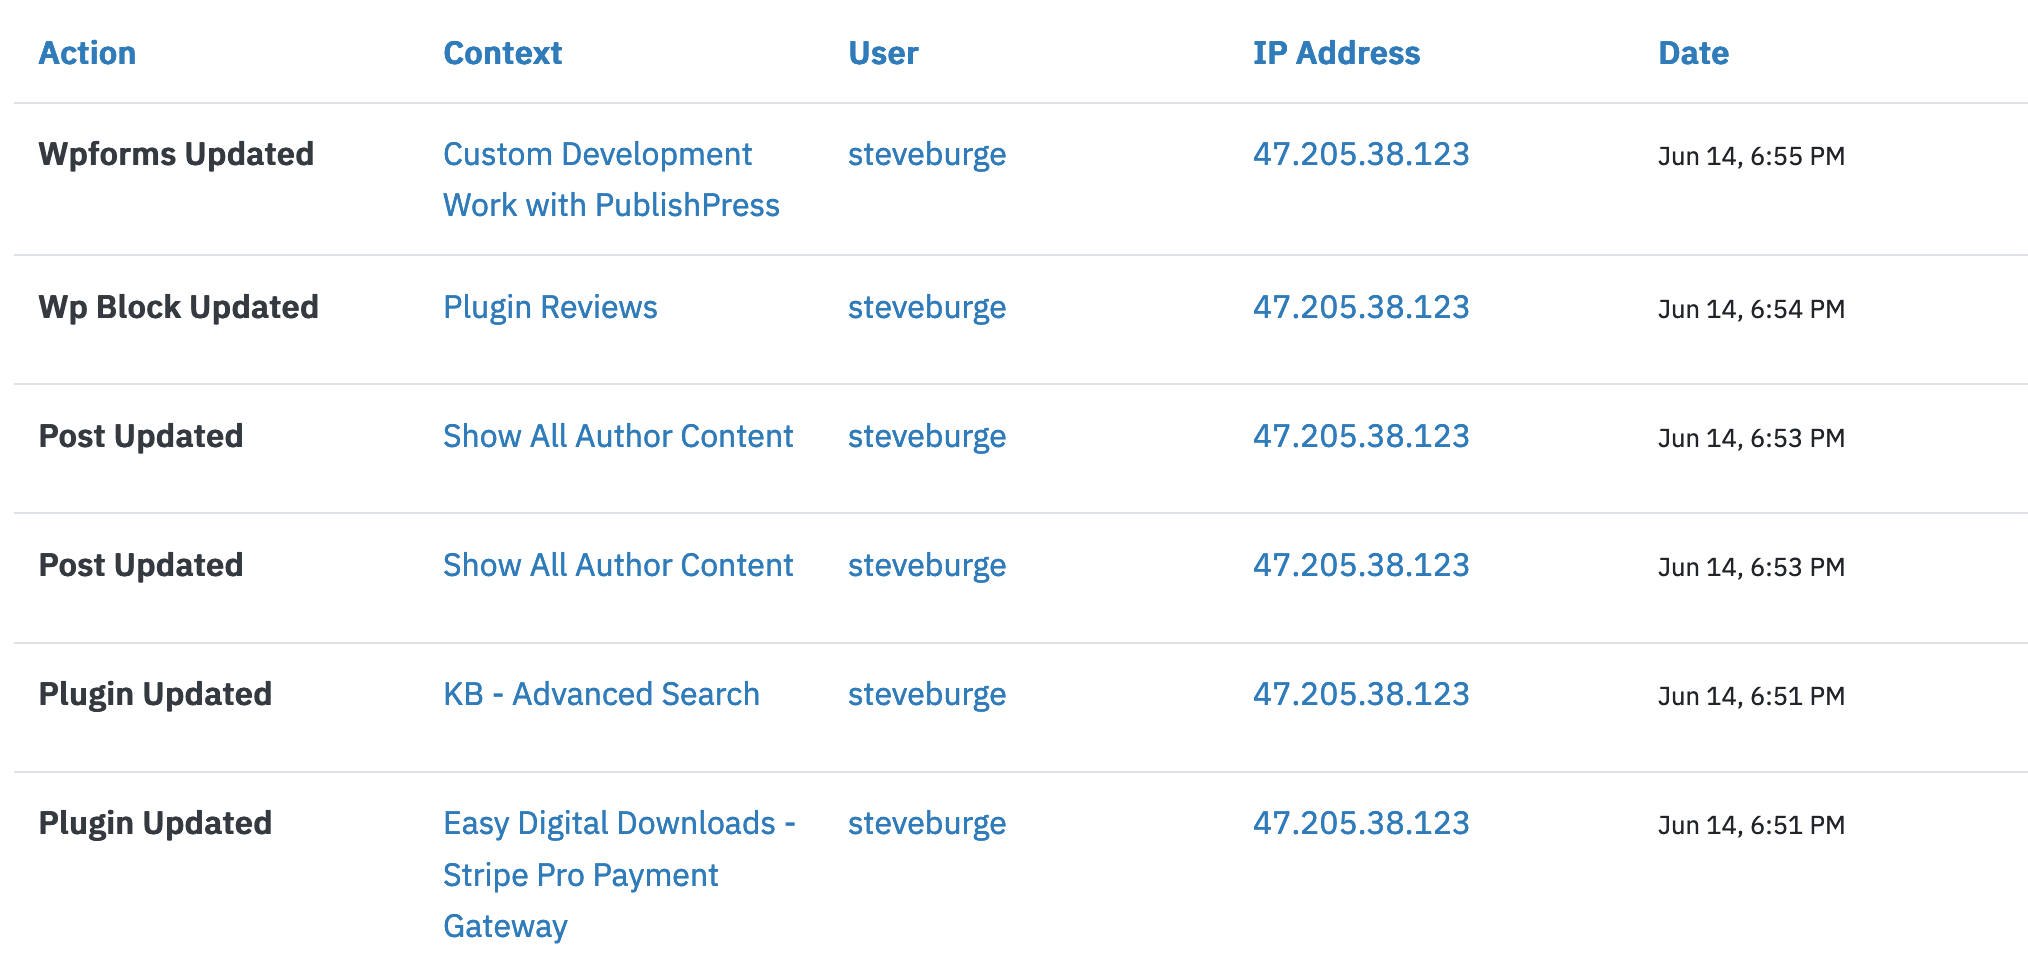Click the IP address in the KB Advanced Search row
Screen dimensions: 2028x974
pyautogui.click(x=1362, y=694)
